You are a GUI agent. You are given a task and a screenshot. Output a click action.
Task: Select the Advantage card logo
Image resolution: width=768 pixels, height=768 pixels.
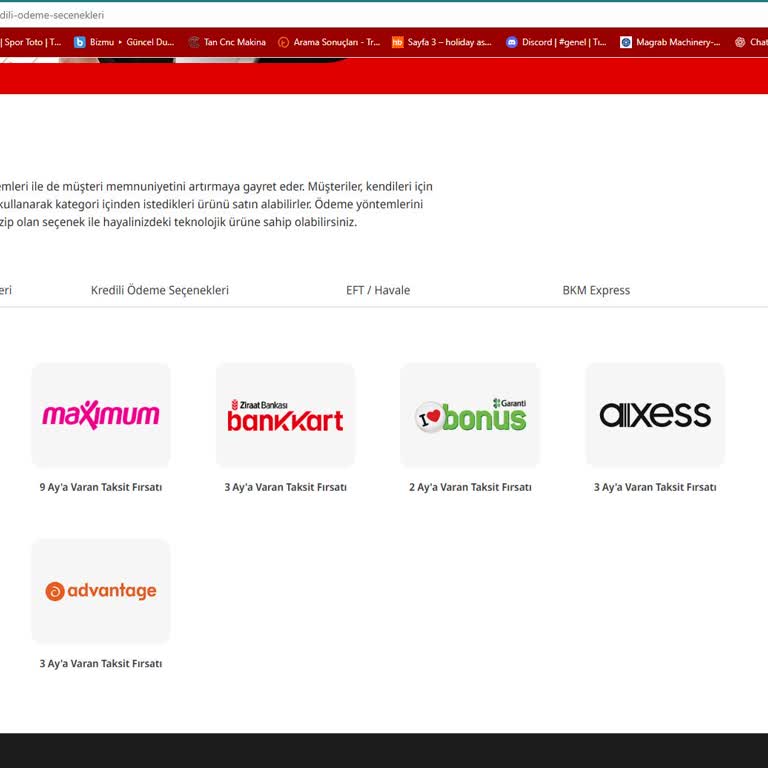click(x=101, y=591)
